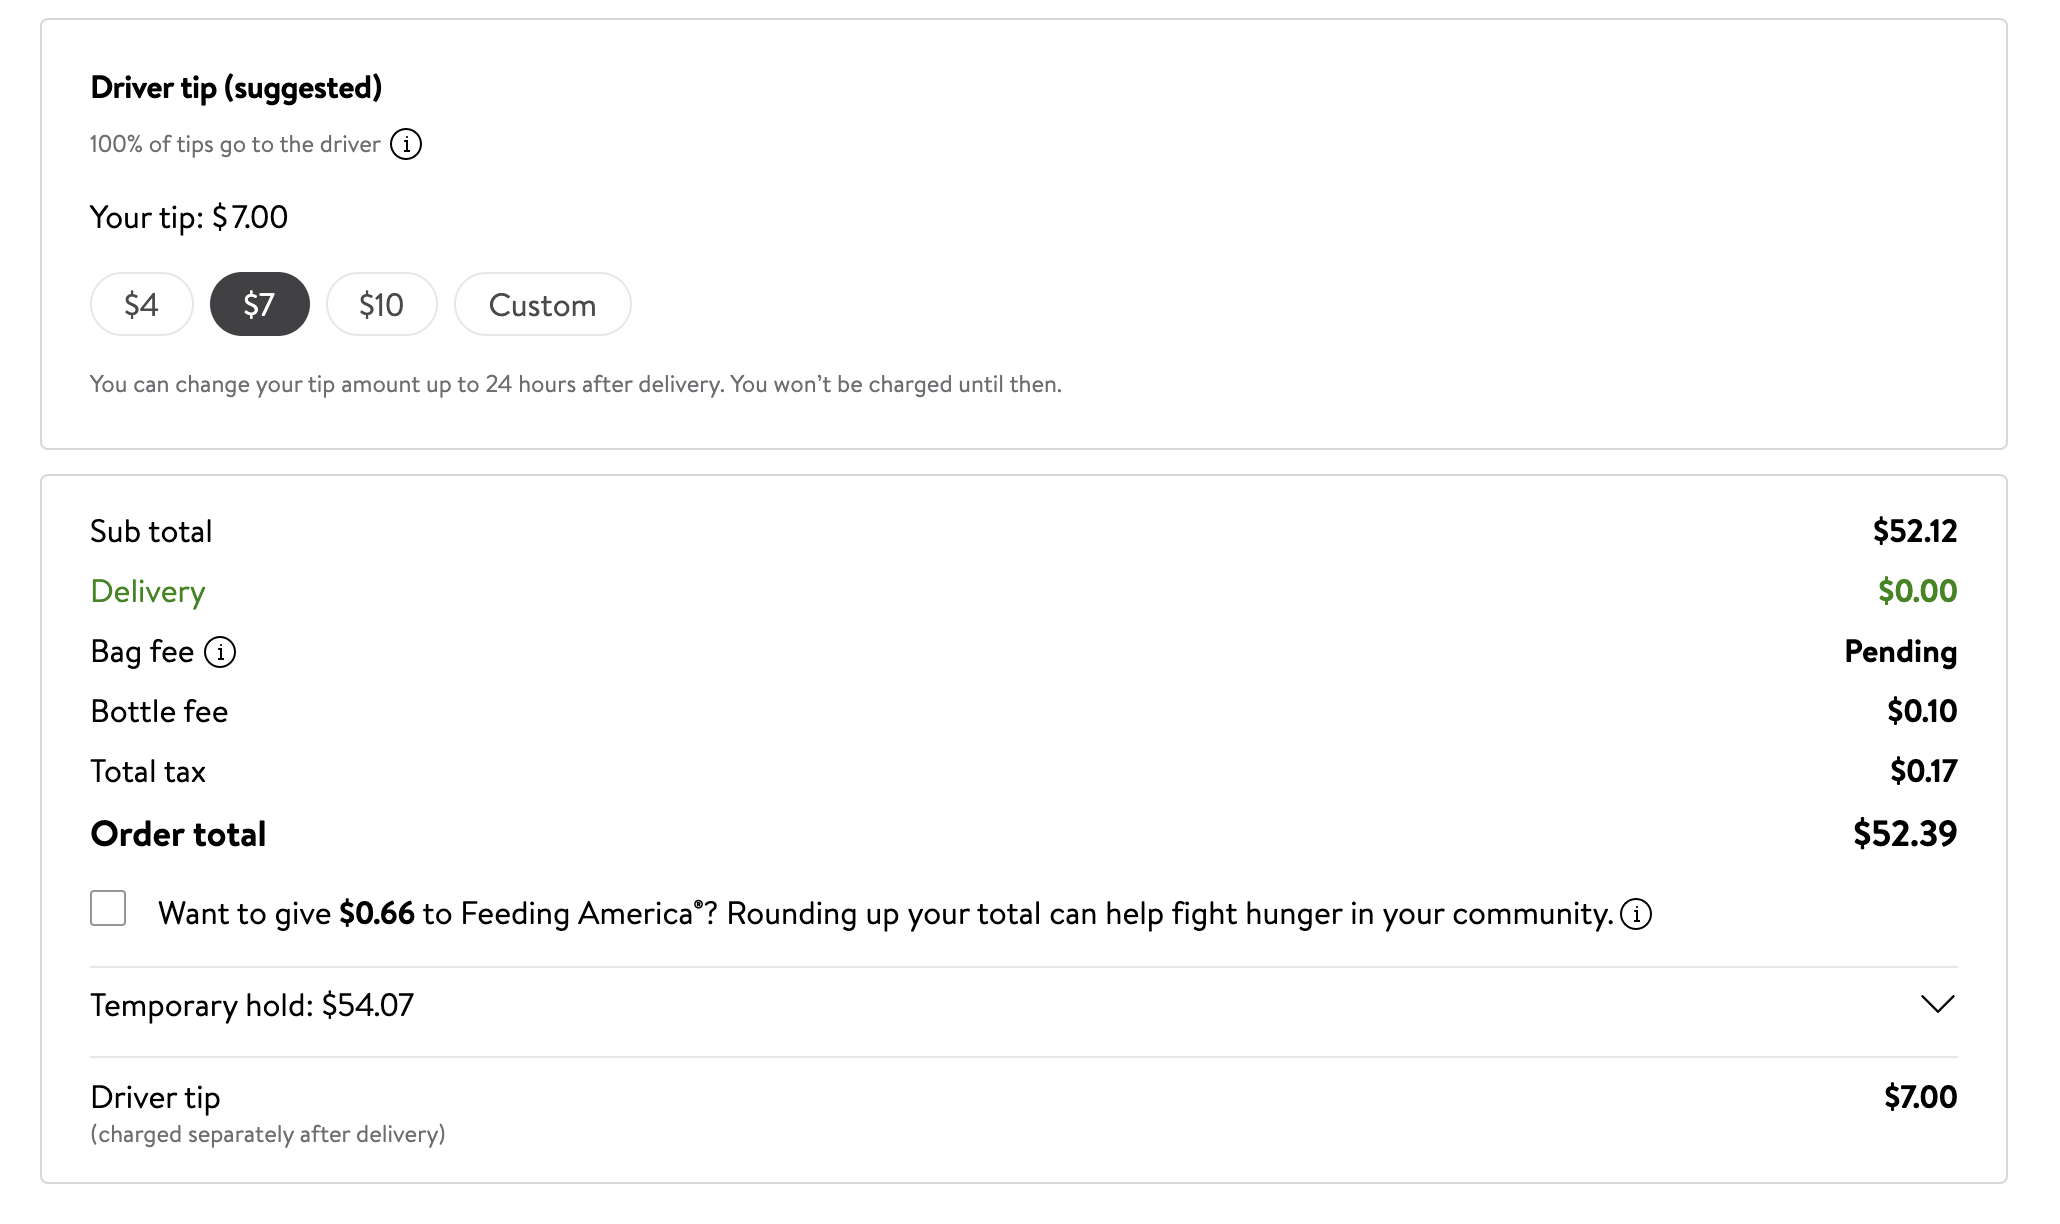The image size is (2060, 1224).
Task: Click the Driver tip $7.00 amount
Action: pyautogui.click(x=1921, y=1097)
